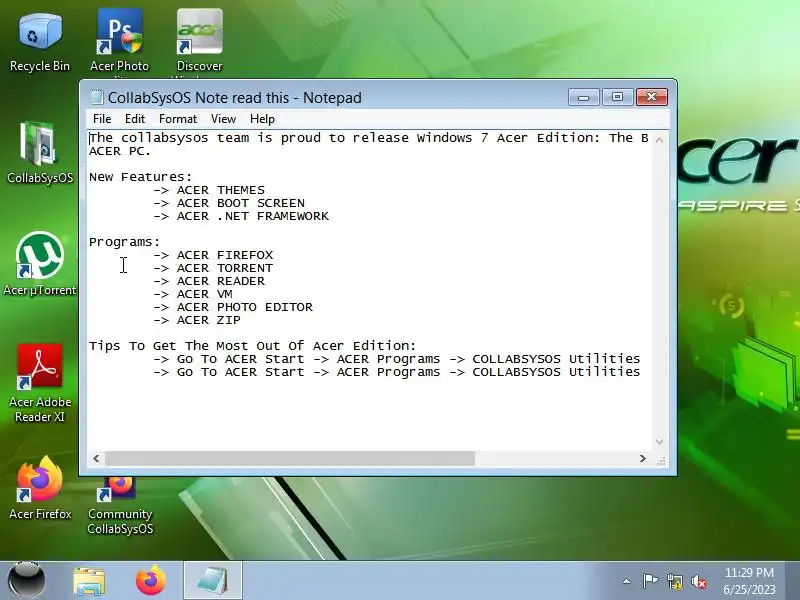Click the muted volume tray icon
Screen dimensions: 800x600
pos(699,581)
